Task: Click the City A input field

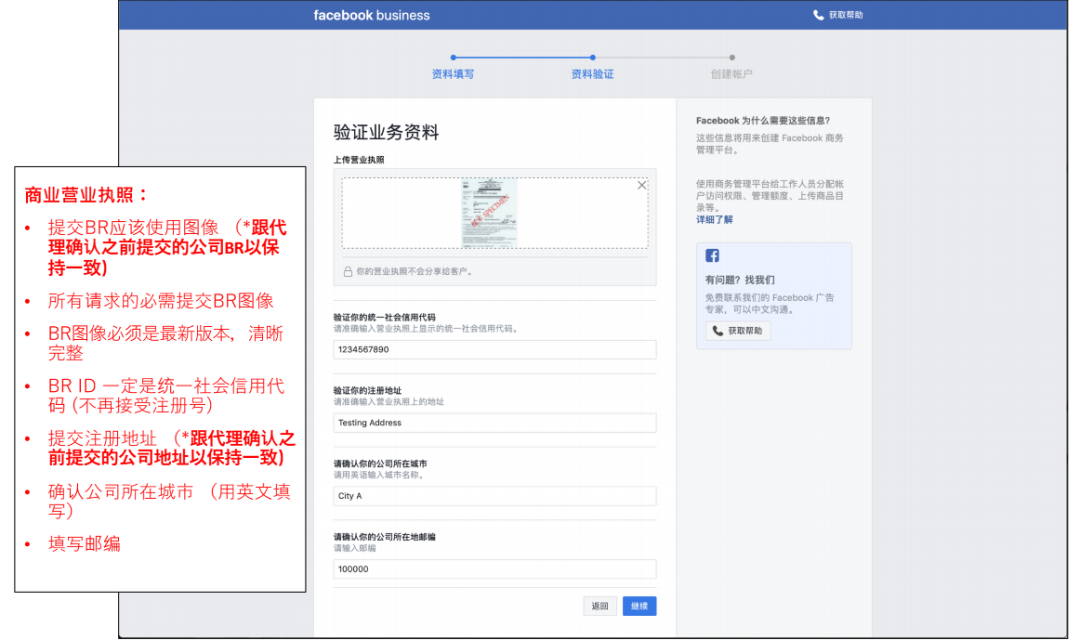Action: pos(495,495)
